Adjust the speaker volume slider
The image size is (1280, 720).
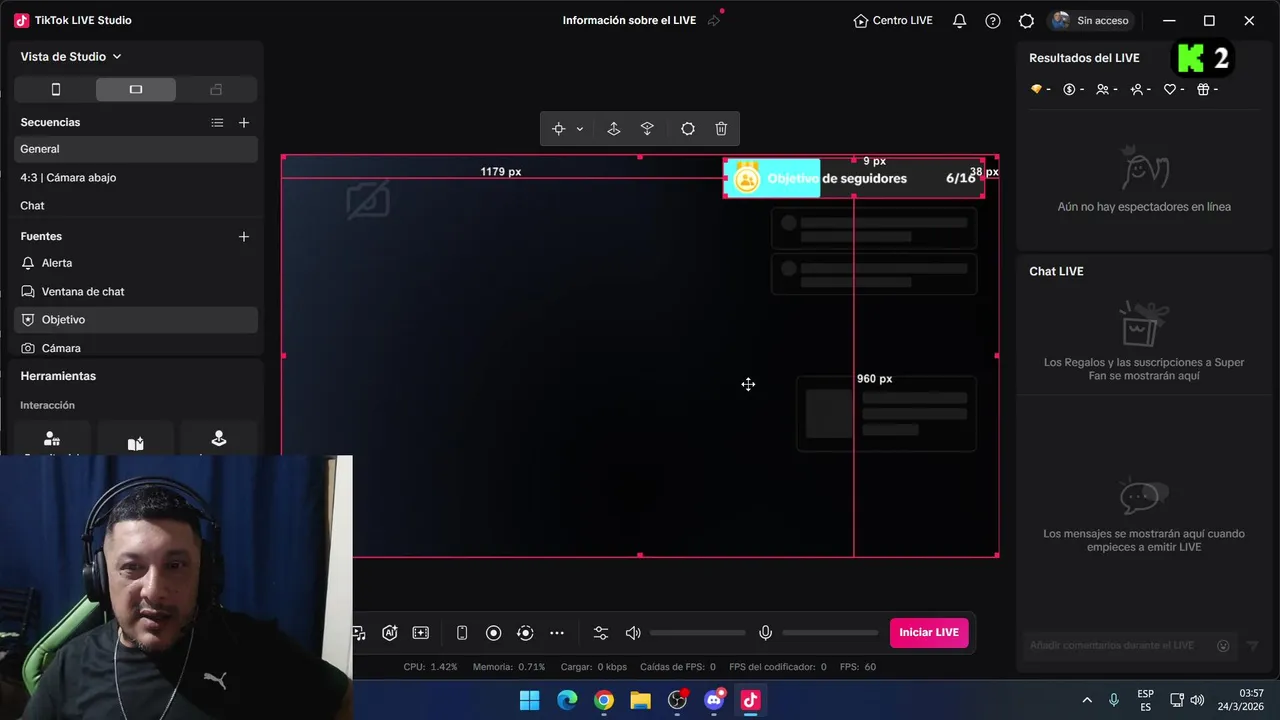[698, 633]
